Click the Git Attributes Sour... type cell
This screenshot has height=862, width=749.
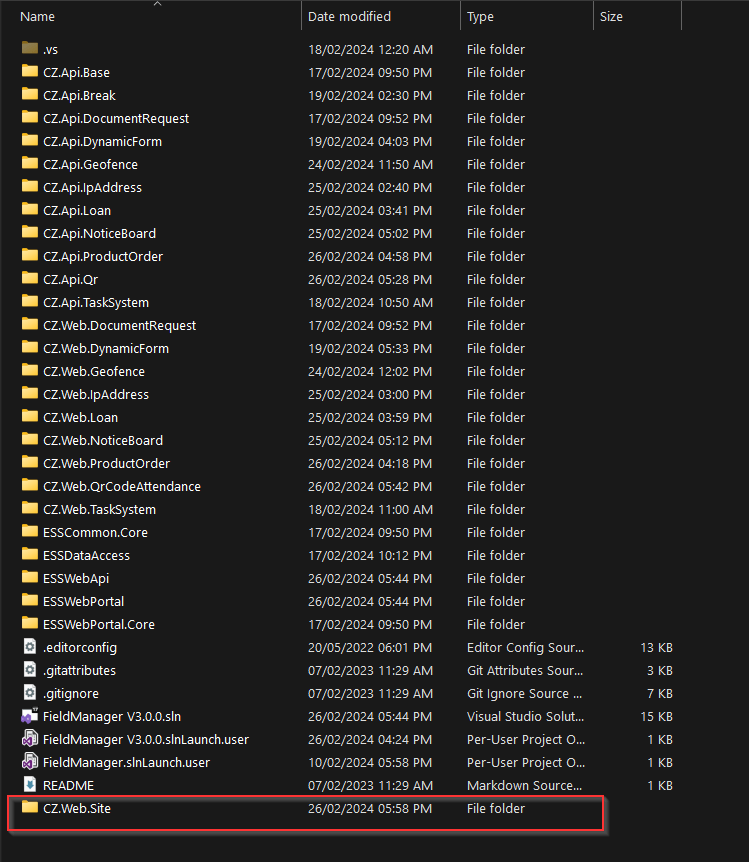click(x=525, y=671)
